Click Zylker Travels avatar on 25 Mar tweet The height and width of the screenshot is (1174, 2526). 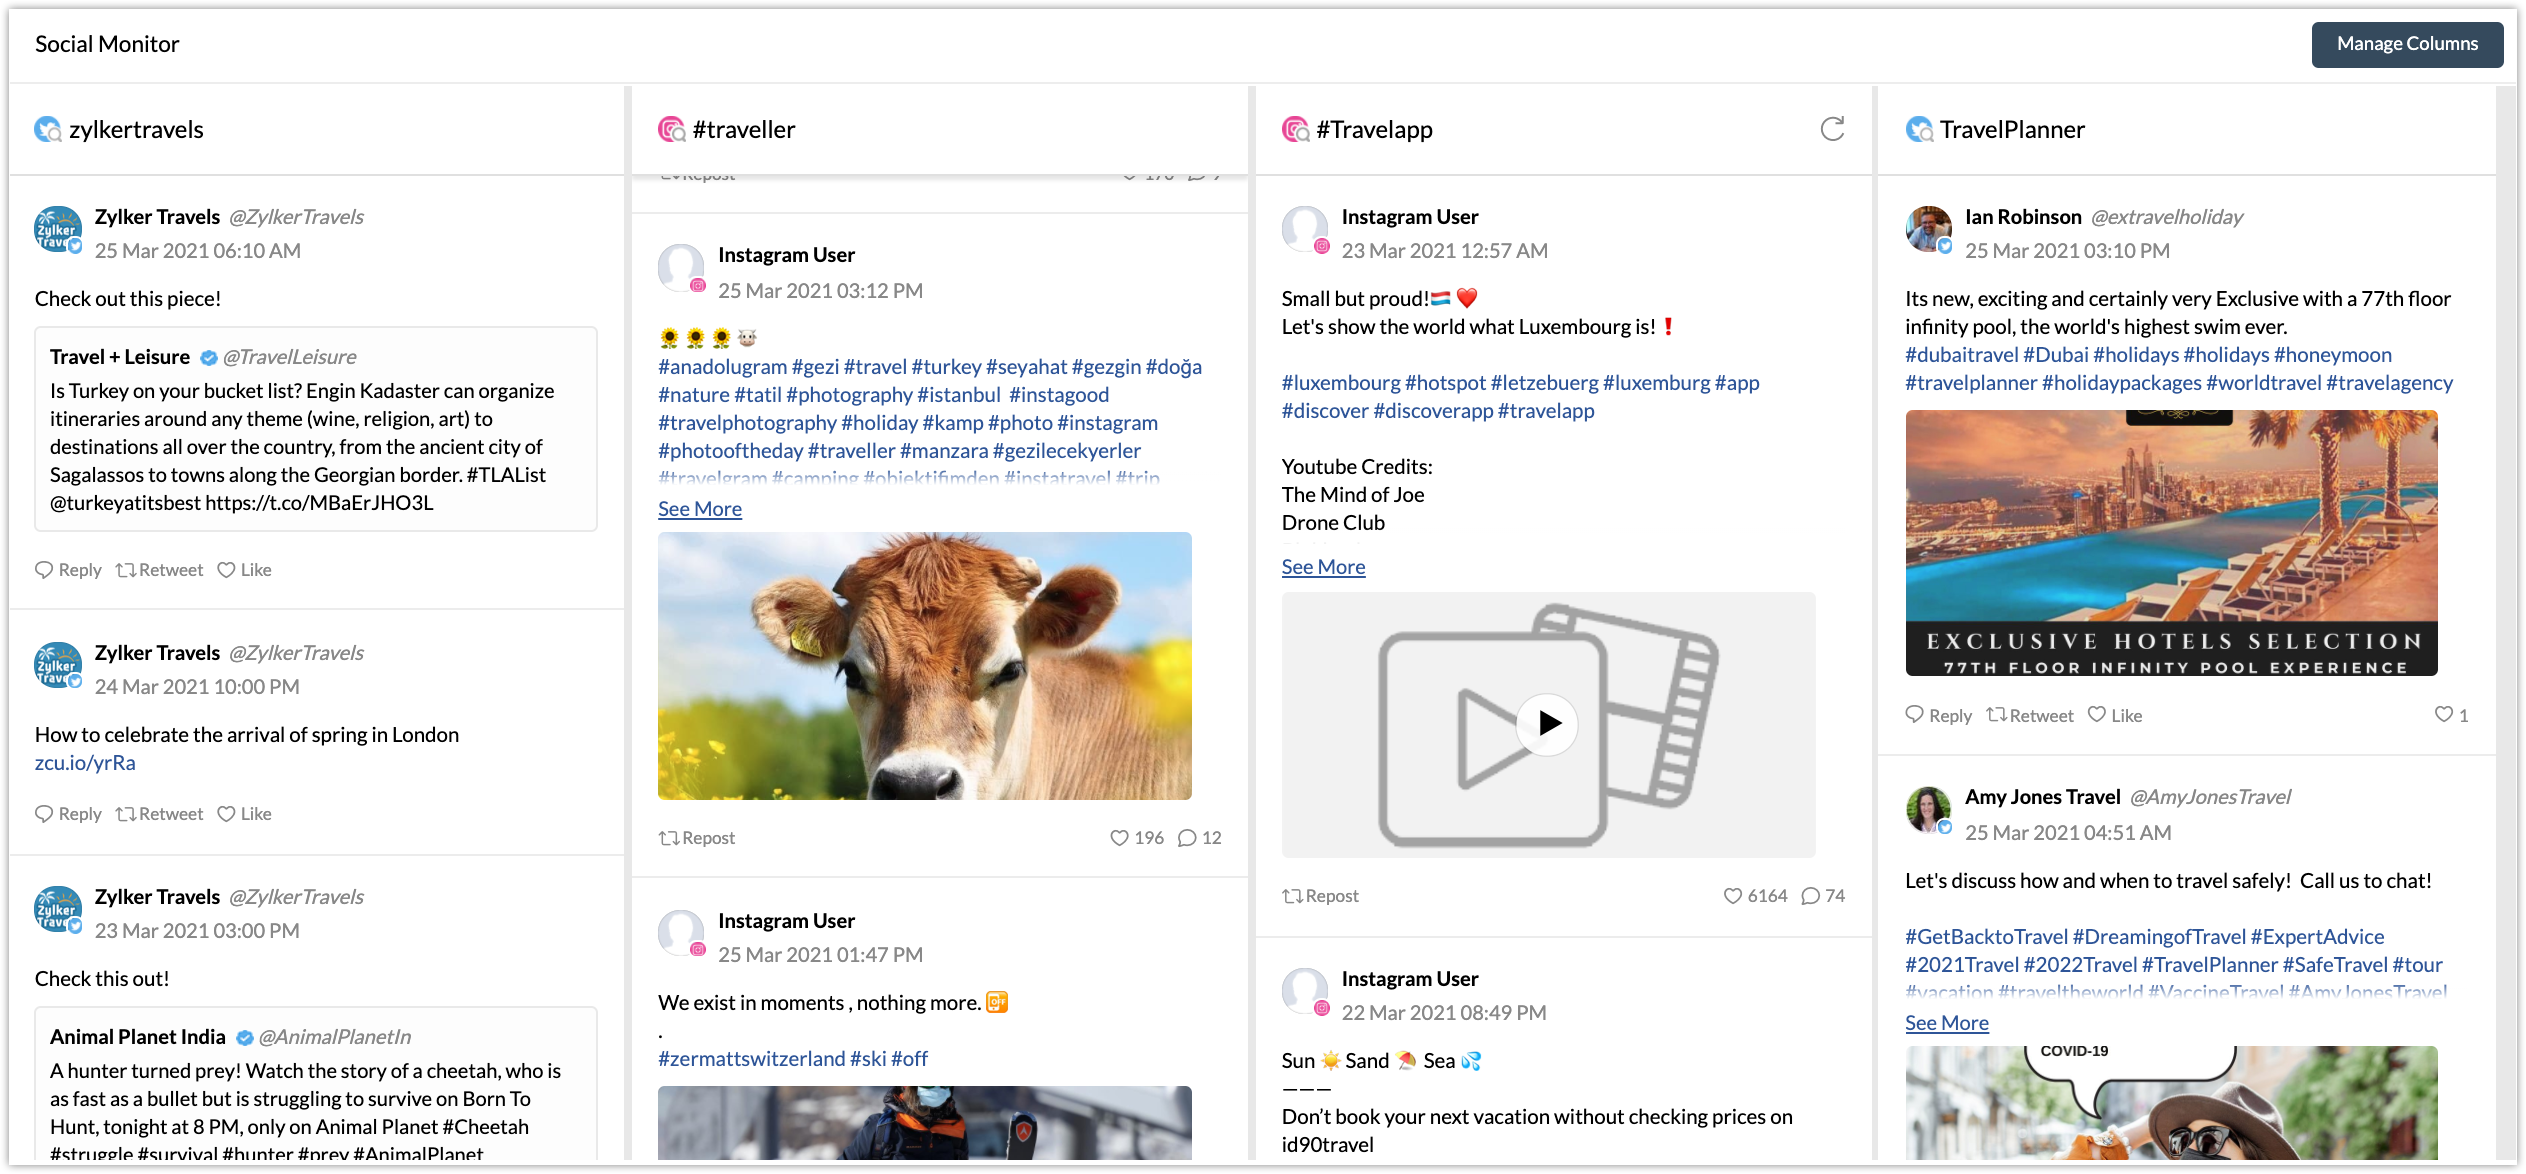point(58,230)
